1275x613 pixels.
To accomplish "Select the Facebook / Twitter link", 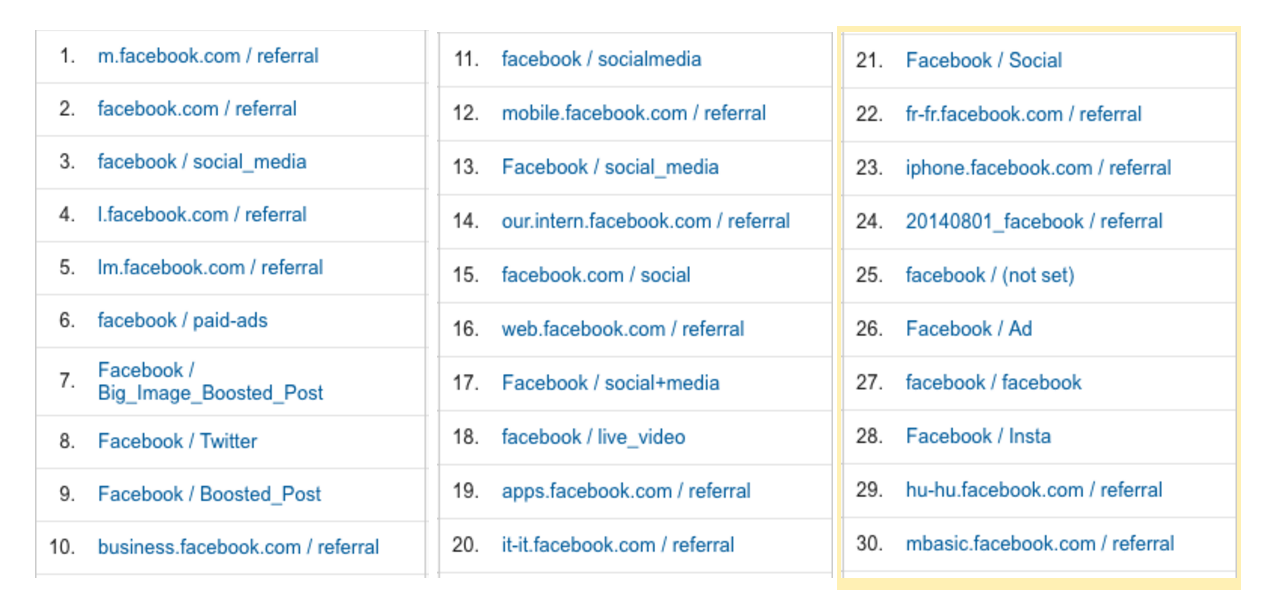I will 177,441.
